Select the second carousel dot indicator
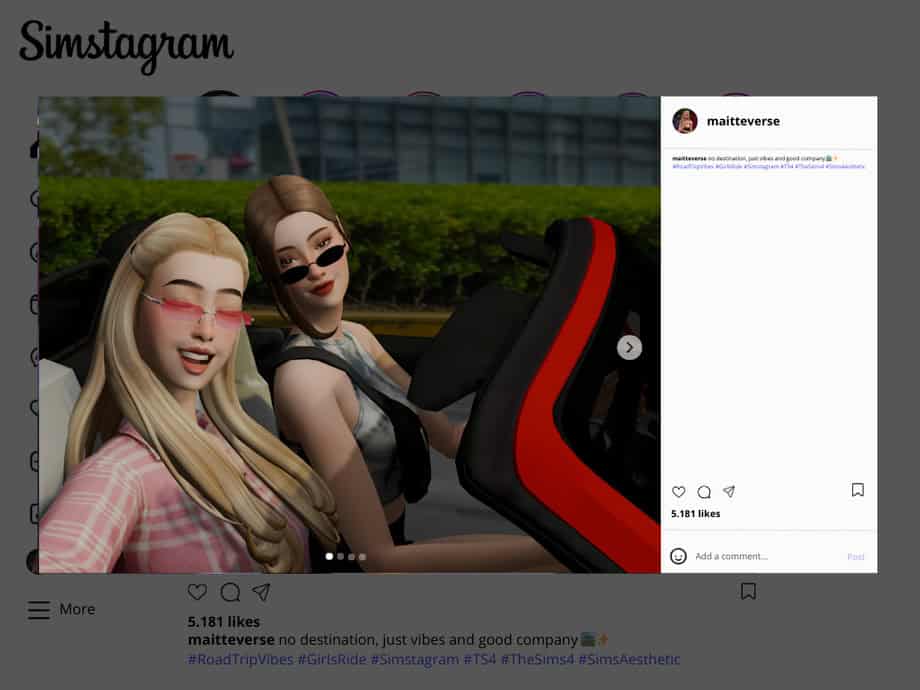The image size is (920, 690). pyautogui.click(x=340, y=557)
